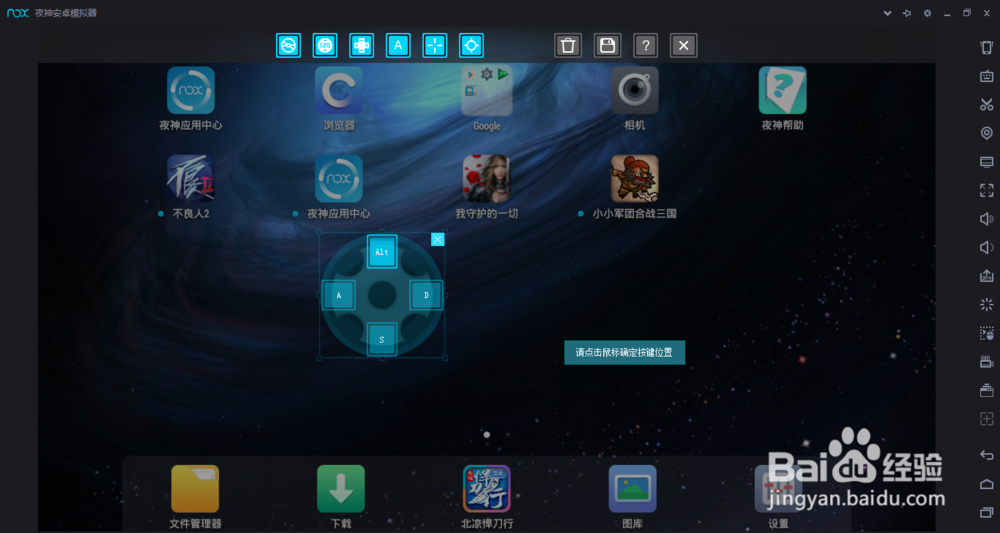This screenshot has height=533, width=1000.
Task: Click the tooltip 请点击鼠标确定按键位置
Action: click(624, 353)
